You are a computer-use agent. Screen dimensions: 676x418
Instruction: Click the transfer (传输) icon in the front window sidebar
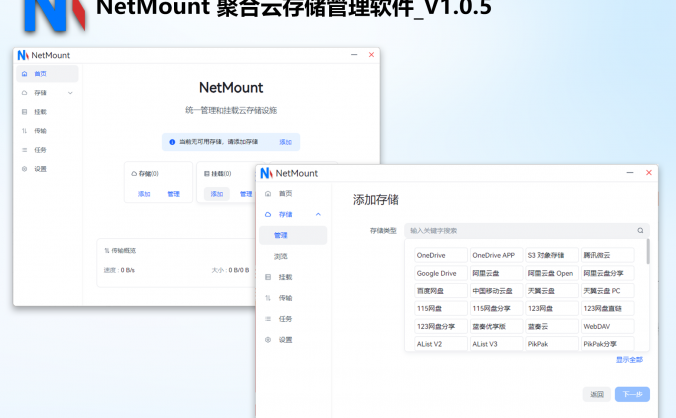click(x=268, y=298)
